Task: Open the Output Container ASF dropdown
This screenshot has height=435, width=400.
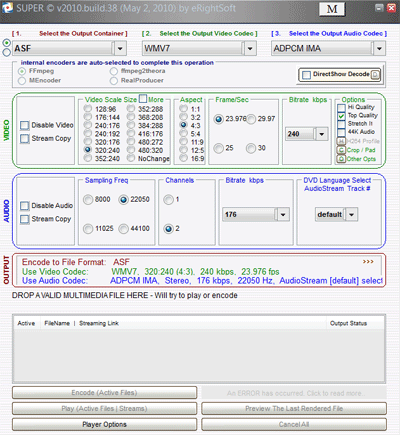Action: (x=120, y=49)
